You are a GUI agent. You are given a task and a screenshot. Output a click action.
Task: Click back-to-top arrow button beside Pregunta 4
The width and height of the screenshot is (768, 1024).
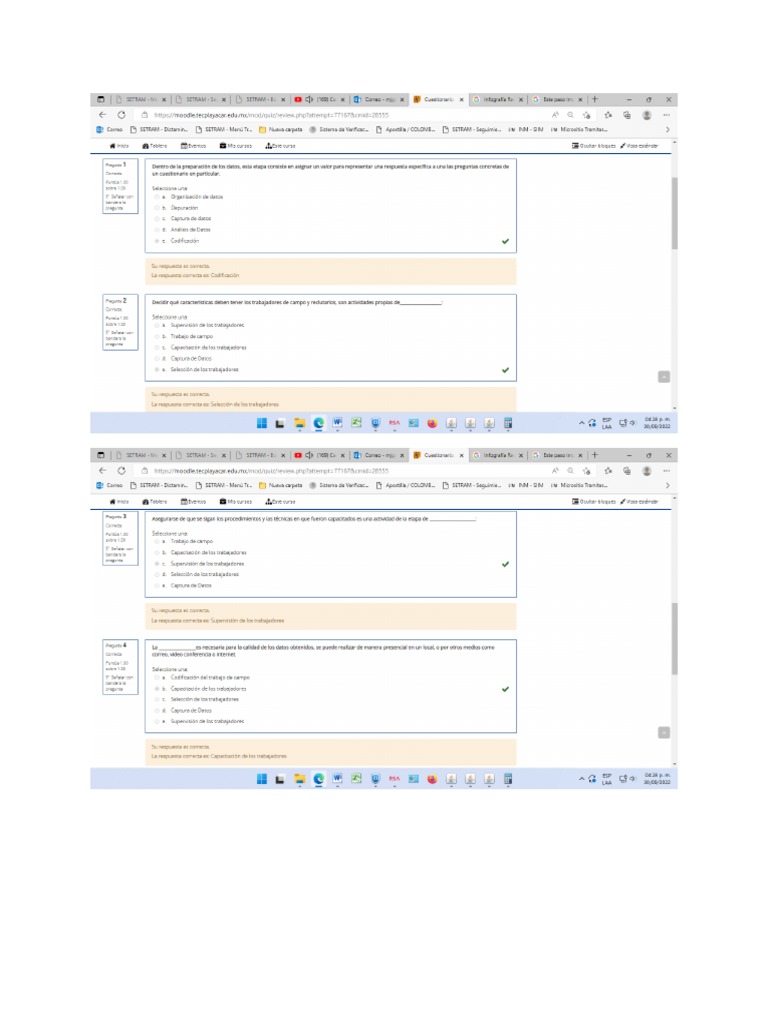tap(664, 733)
